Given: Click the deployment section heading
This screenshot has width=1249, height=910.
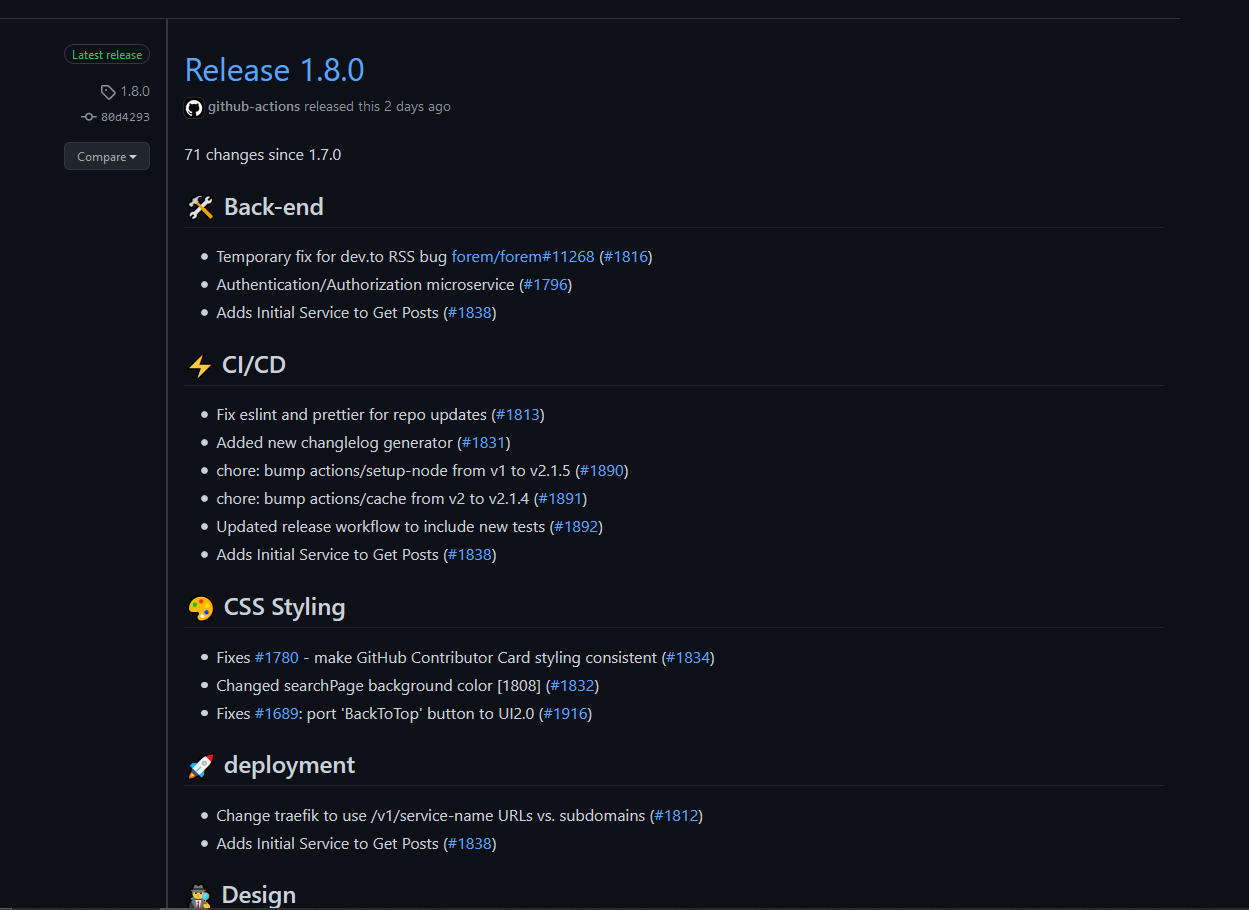Looking at the screenshot, I should 289,765.
